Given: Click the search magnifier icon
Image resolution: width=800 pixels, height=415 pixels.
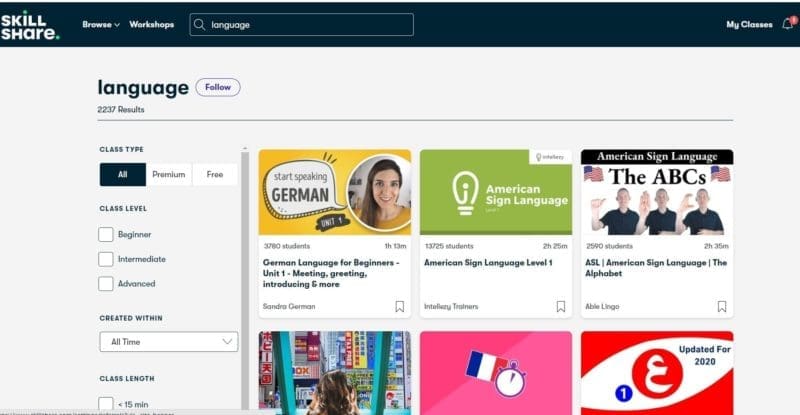Looking at the screenshot, I should 199,25.
